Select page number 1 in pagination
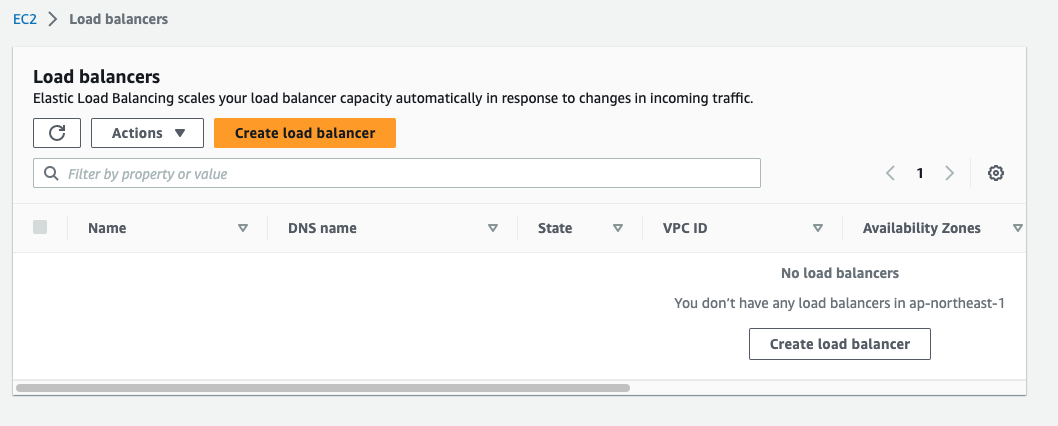Screen dimensions: 1058x426 tap(920, 174)
